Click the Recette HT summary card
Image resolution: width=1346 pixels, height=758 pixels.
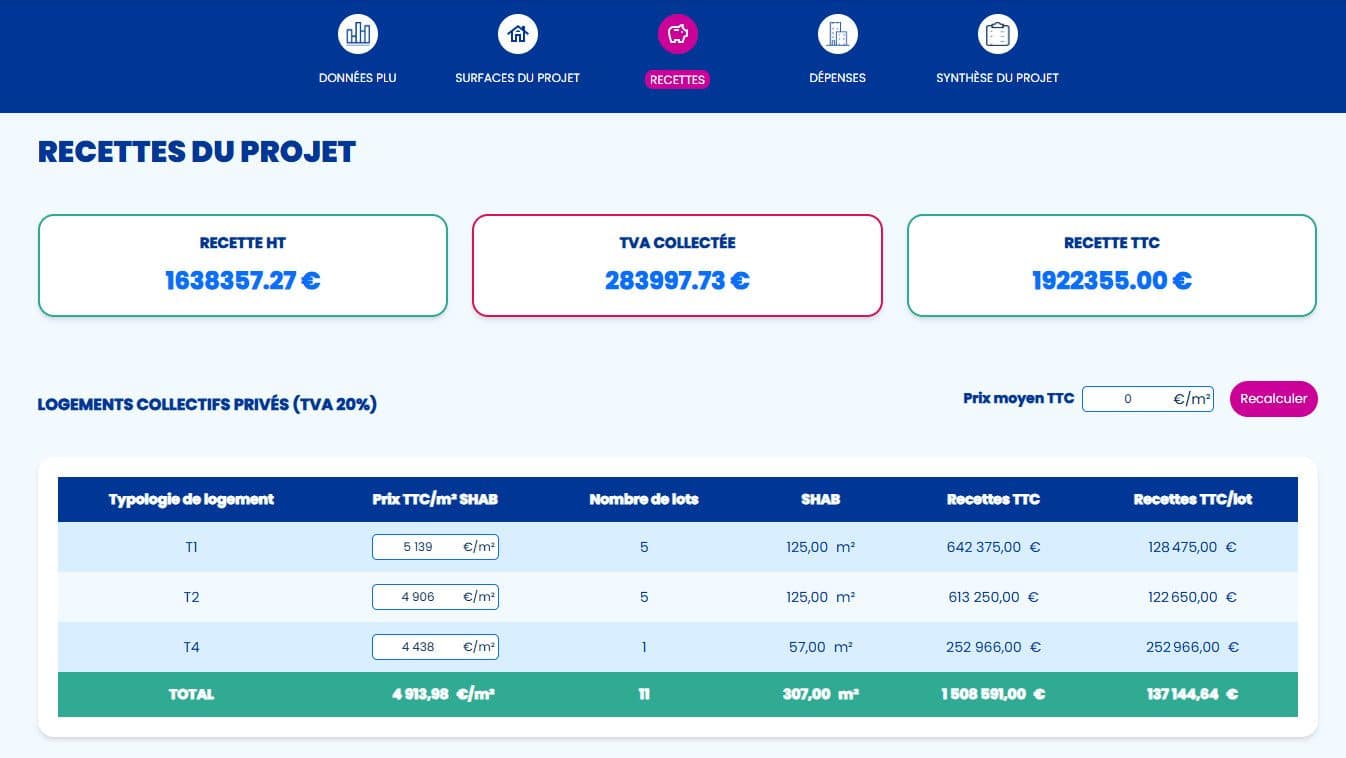click(x=243, y=266)
